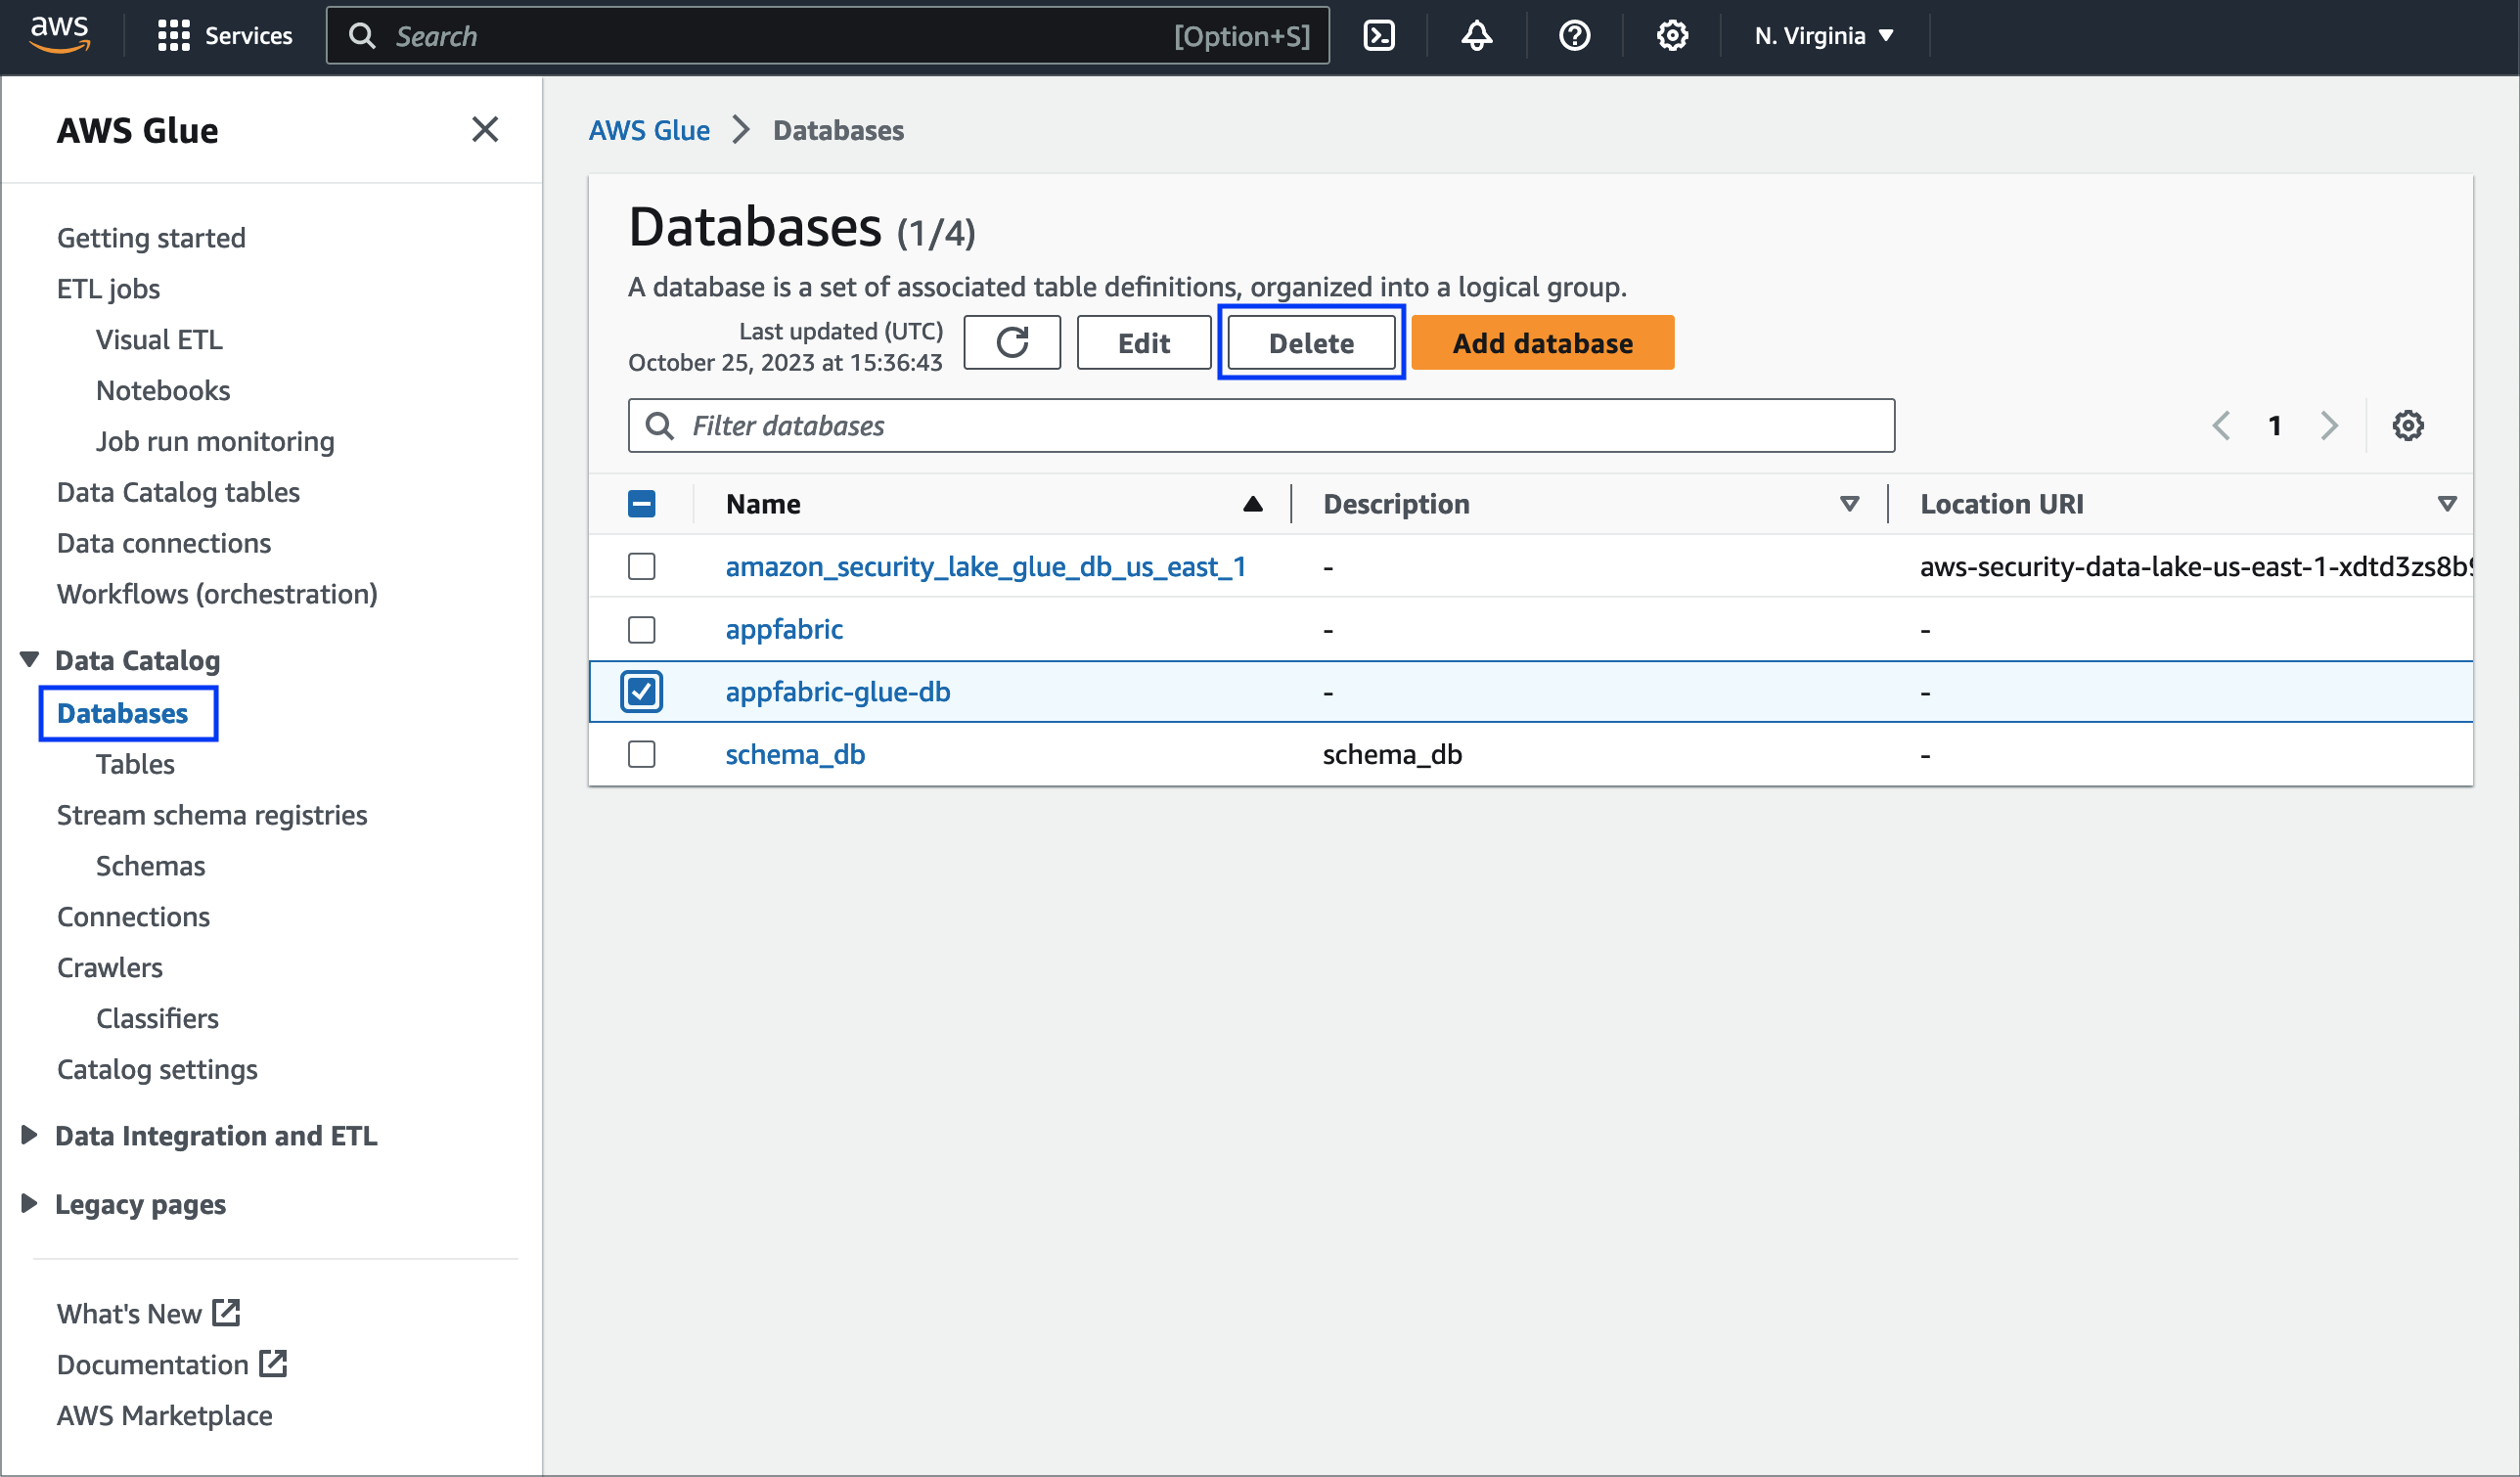The width and height of the screenshot is (2520, 1477).
Task: Refresh the databases list
Action: 1012,342
